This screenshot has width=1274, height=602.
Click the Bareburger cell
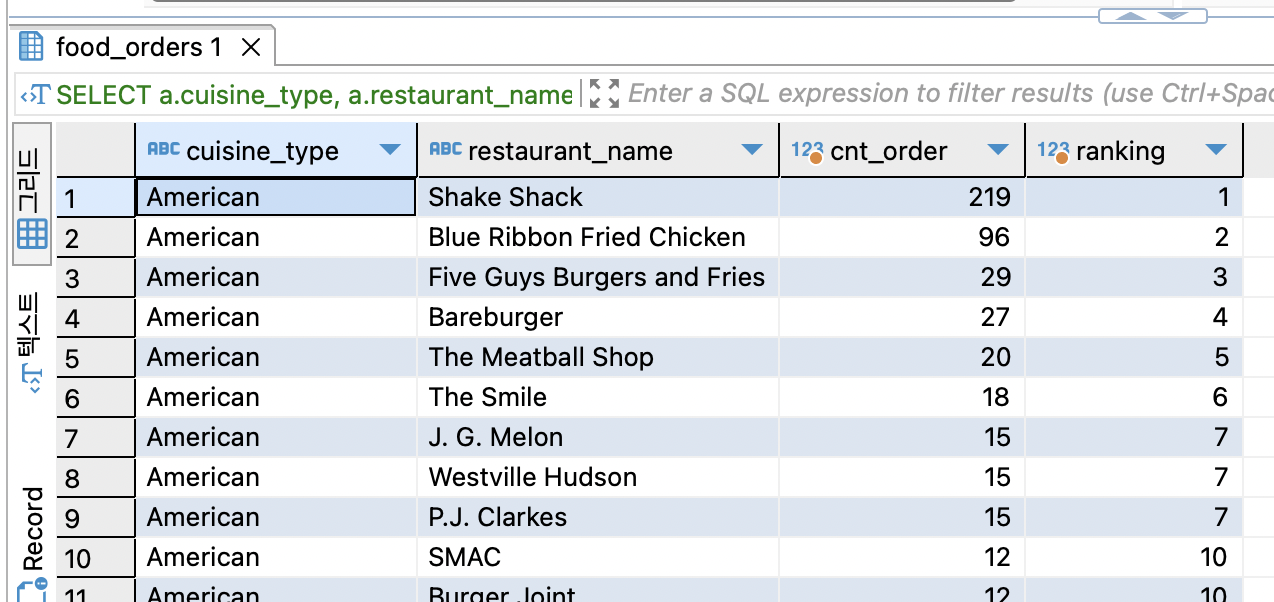tap(598, 317)
